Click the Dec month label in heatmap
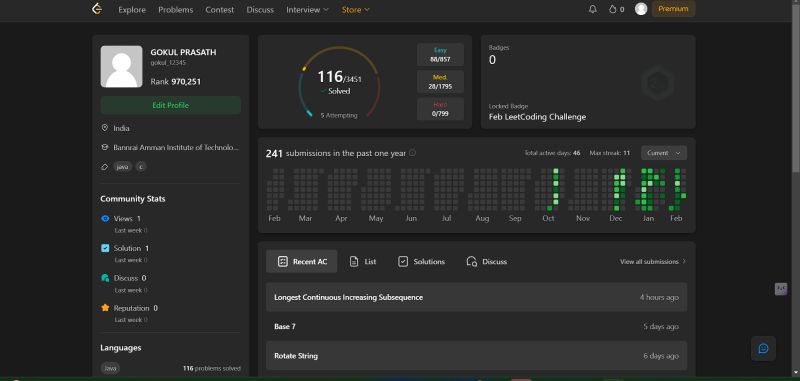The height and width of the screenshot is (381, 800). 616,218
